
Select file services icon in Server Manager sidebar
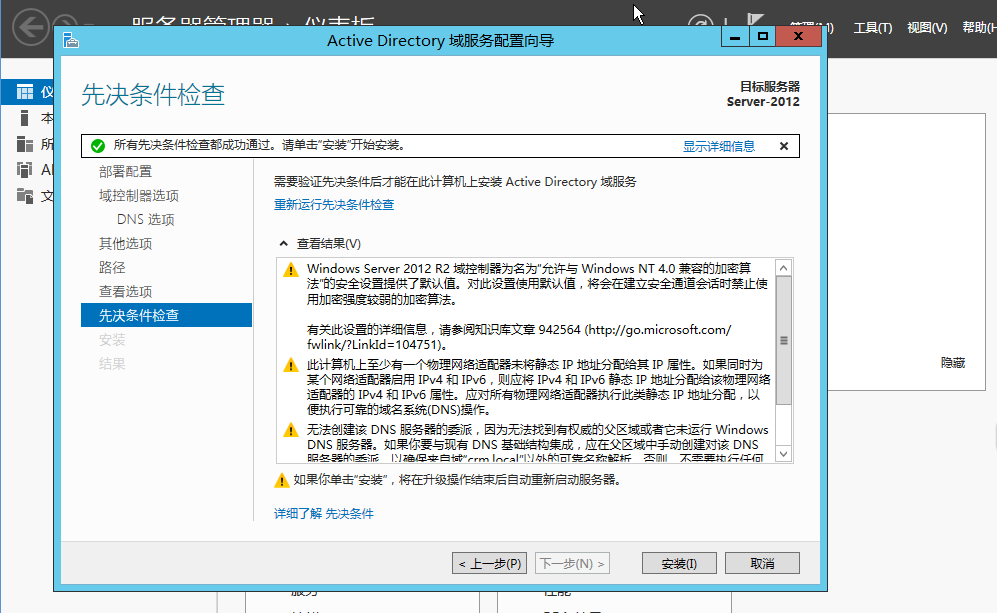[25, 196]
